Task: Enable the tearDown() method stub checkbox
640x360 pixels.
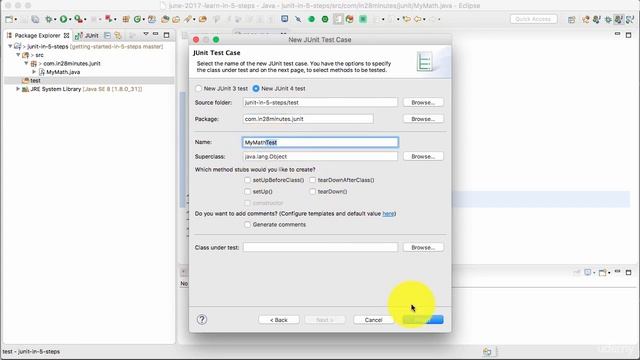Action: (313, 191)
